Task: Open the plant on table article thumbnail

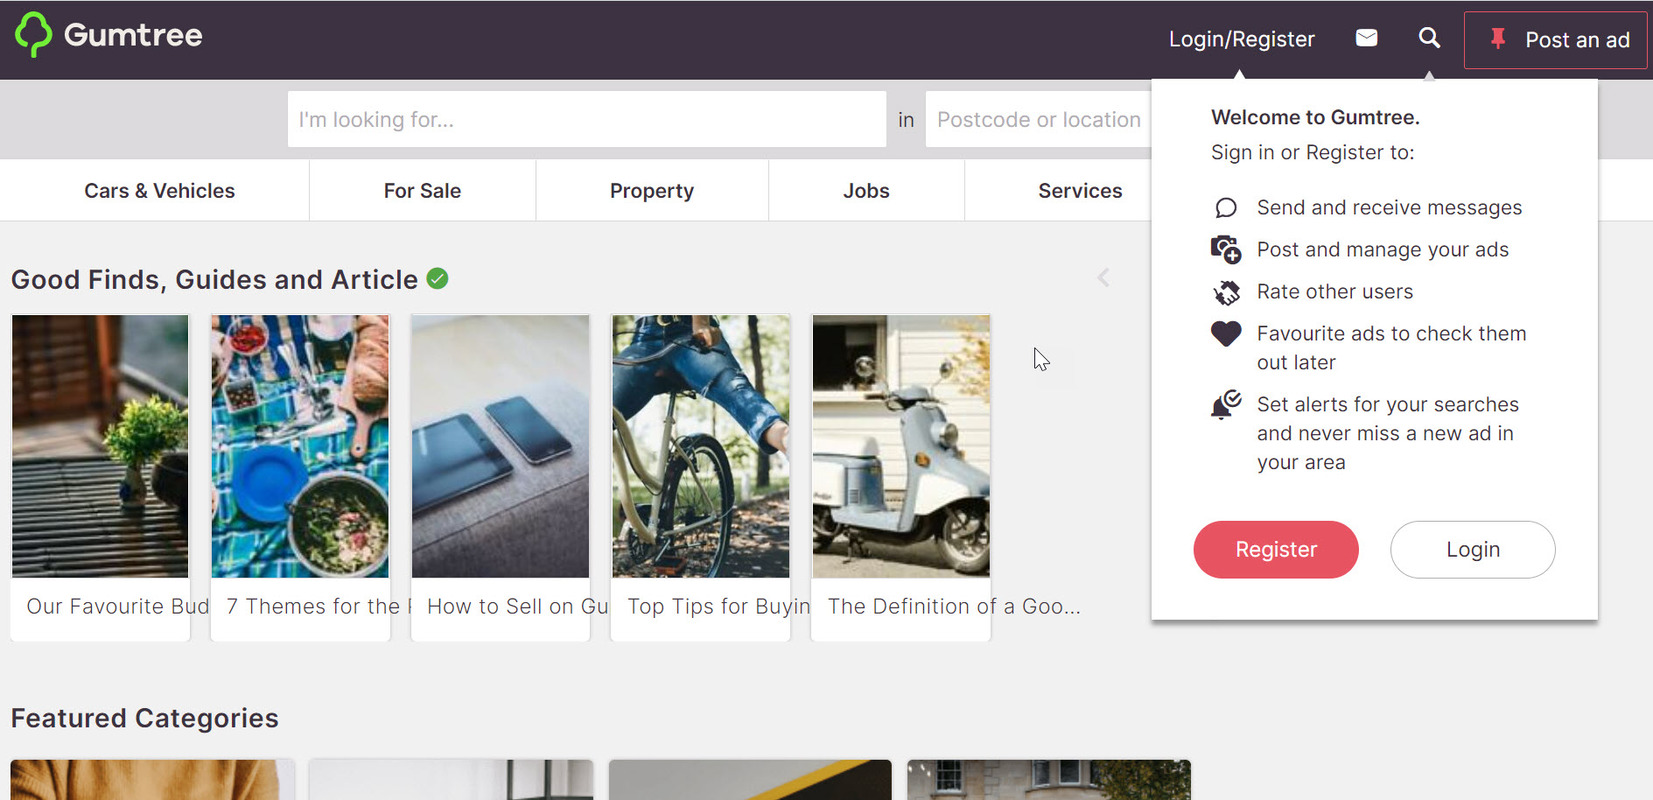Action: click(100, 446)
